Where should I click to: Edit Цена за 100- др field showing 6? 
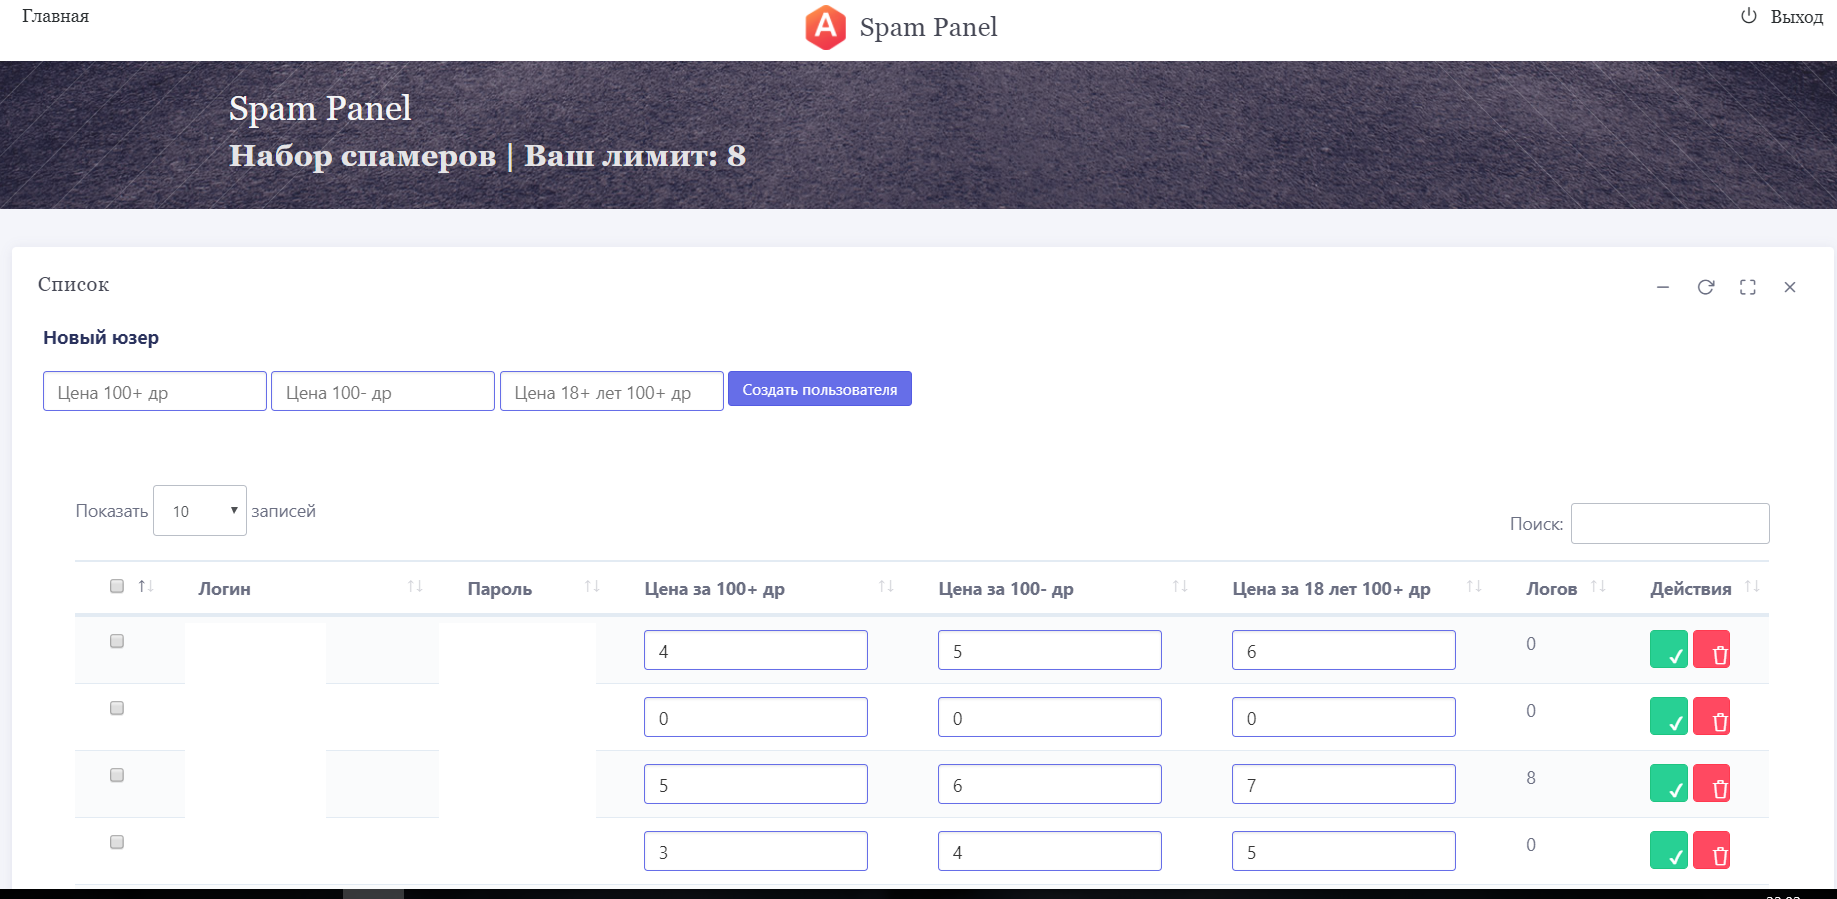click(1050, 784)
